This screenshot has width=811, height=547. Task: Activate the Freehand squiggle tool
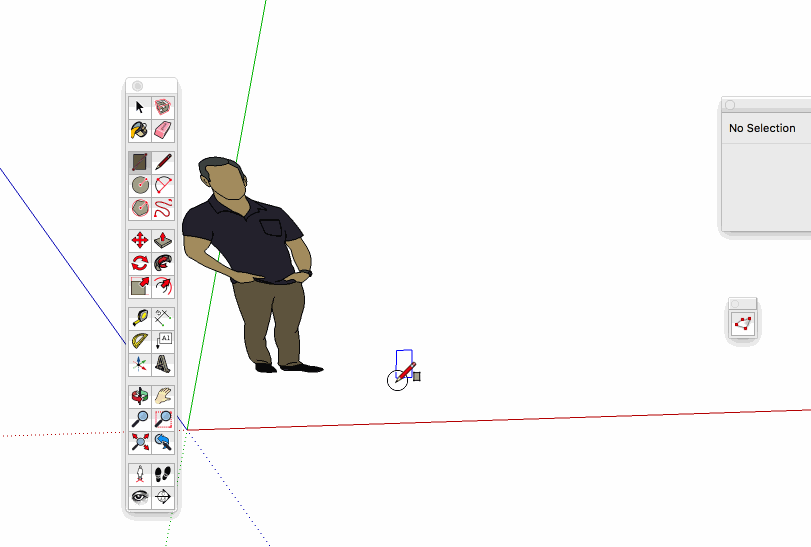[163, 208]
